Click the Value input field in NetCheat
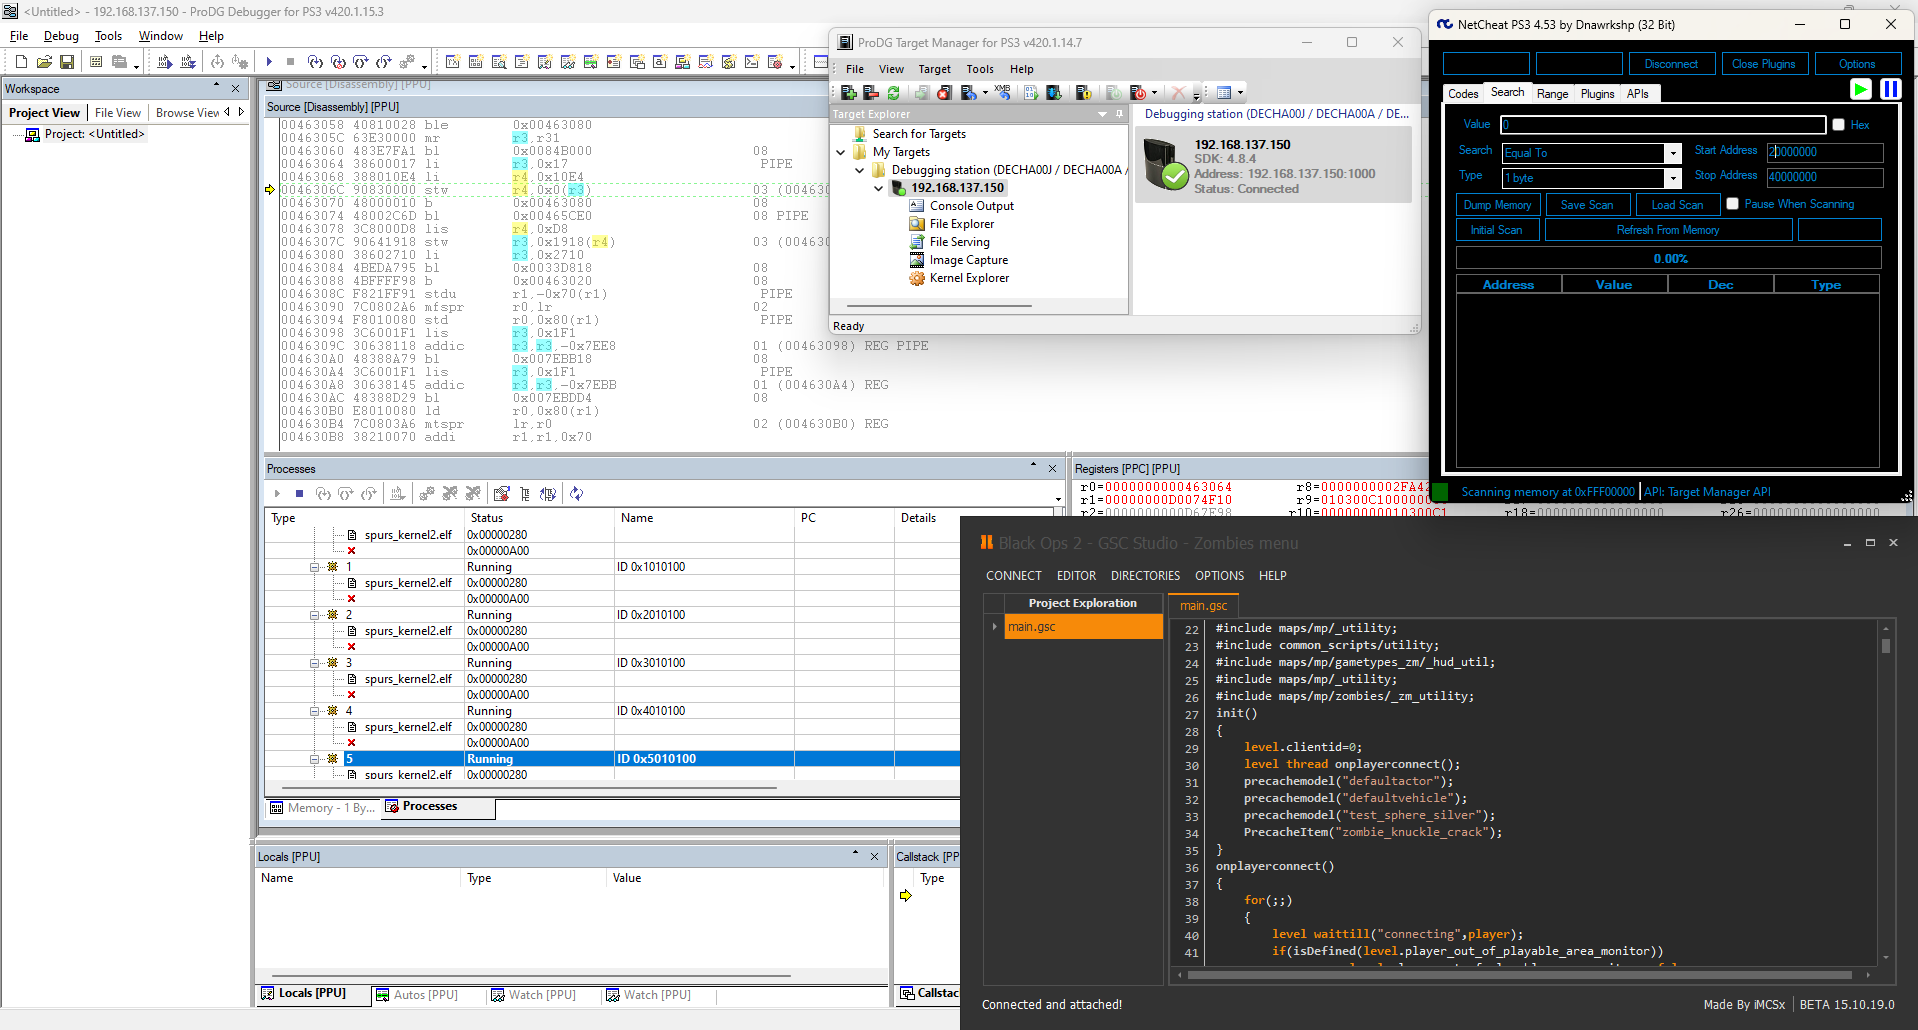This screenshot has height=1030, width=1918. (x=1663, y=125)
